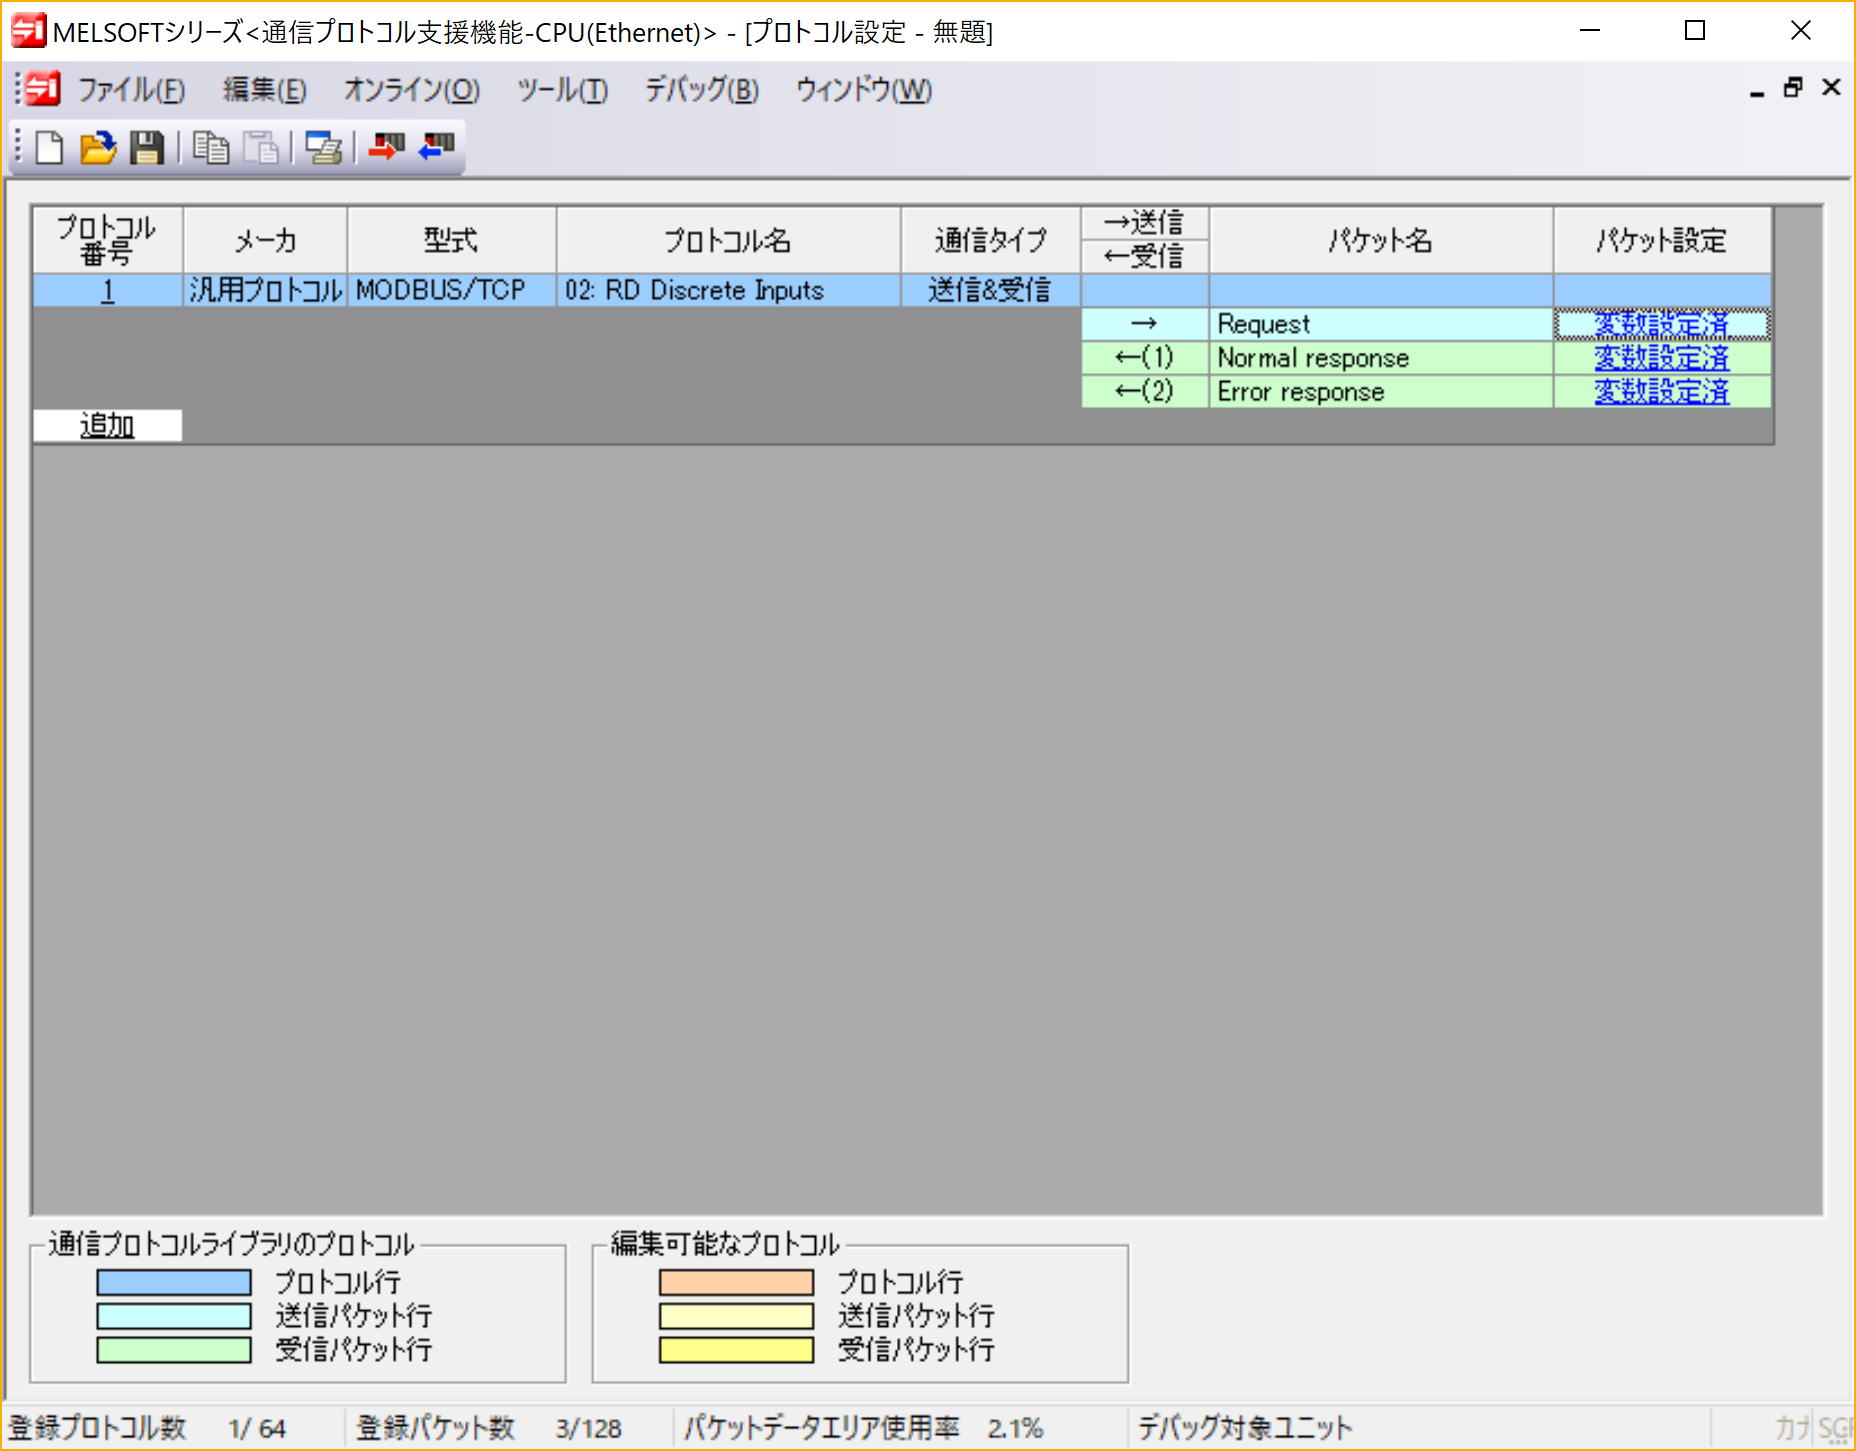Screen dimensions: 1856x1451
Task: Open the 編集(E) menu
Action: pos(264,90)
